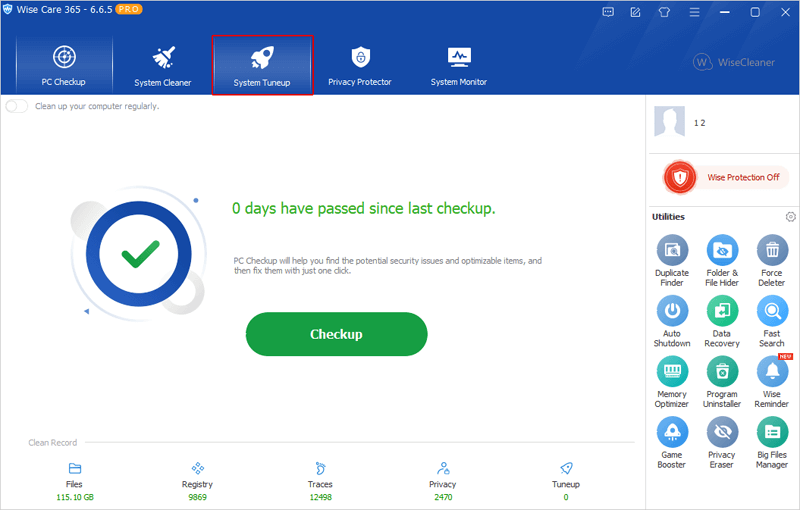Screen dimensions: 800x510
Task: Open the System Monitor tab
Action: click(459, 65)
